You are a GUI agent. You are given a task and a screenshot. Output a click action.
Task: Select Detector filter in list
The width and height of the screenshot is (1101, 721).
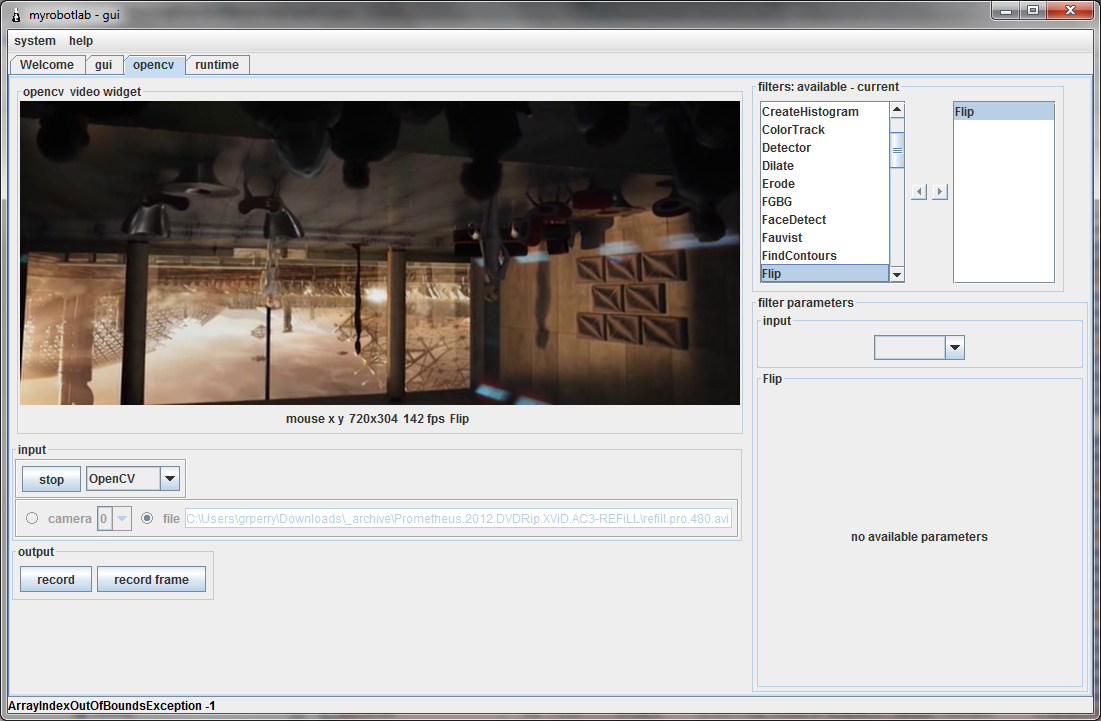[x=825, y=147]
